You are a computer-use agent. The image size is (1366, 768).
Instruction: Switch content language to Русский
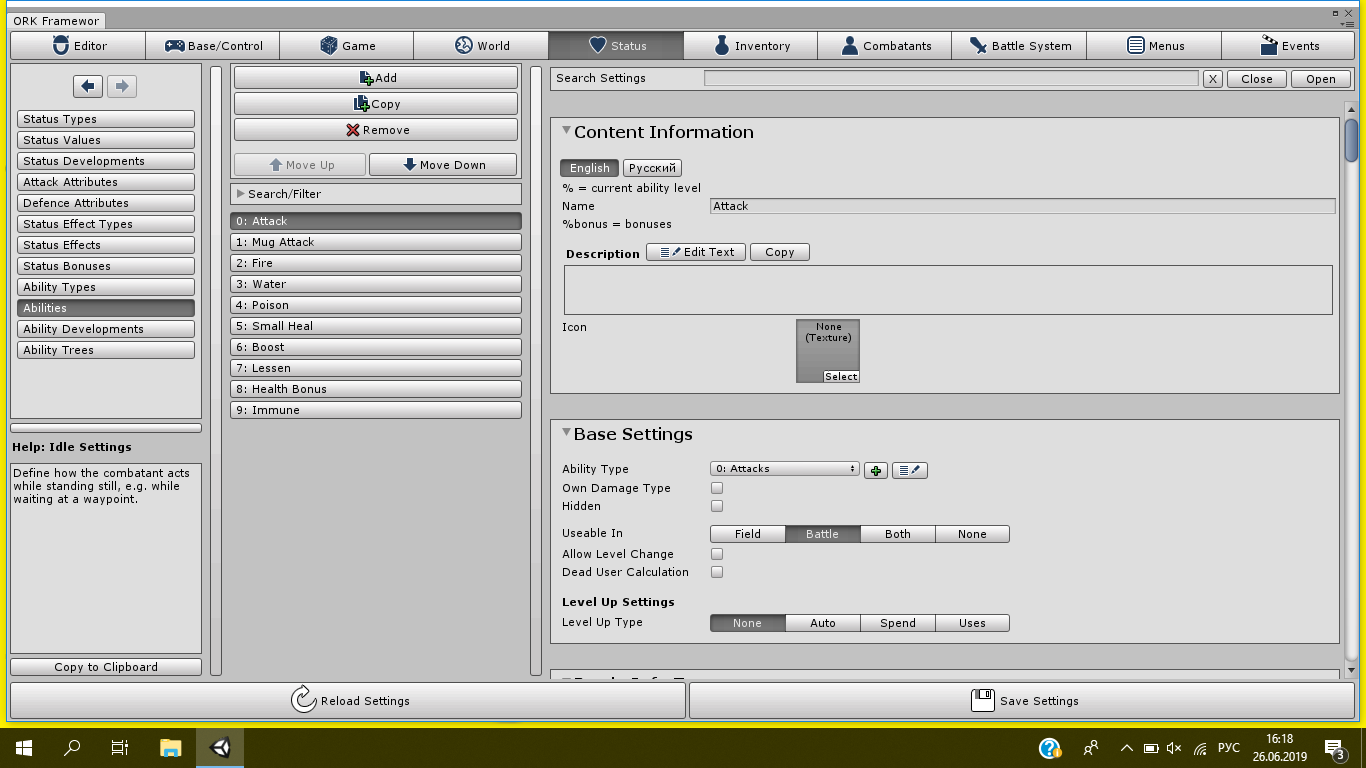pyautogui.click(x=652, y=168)
